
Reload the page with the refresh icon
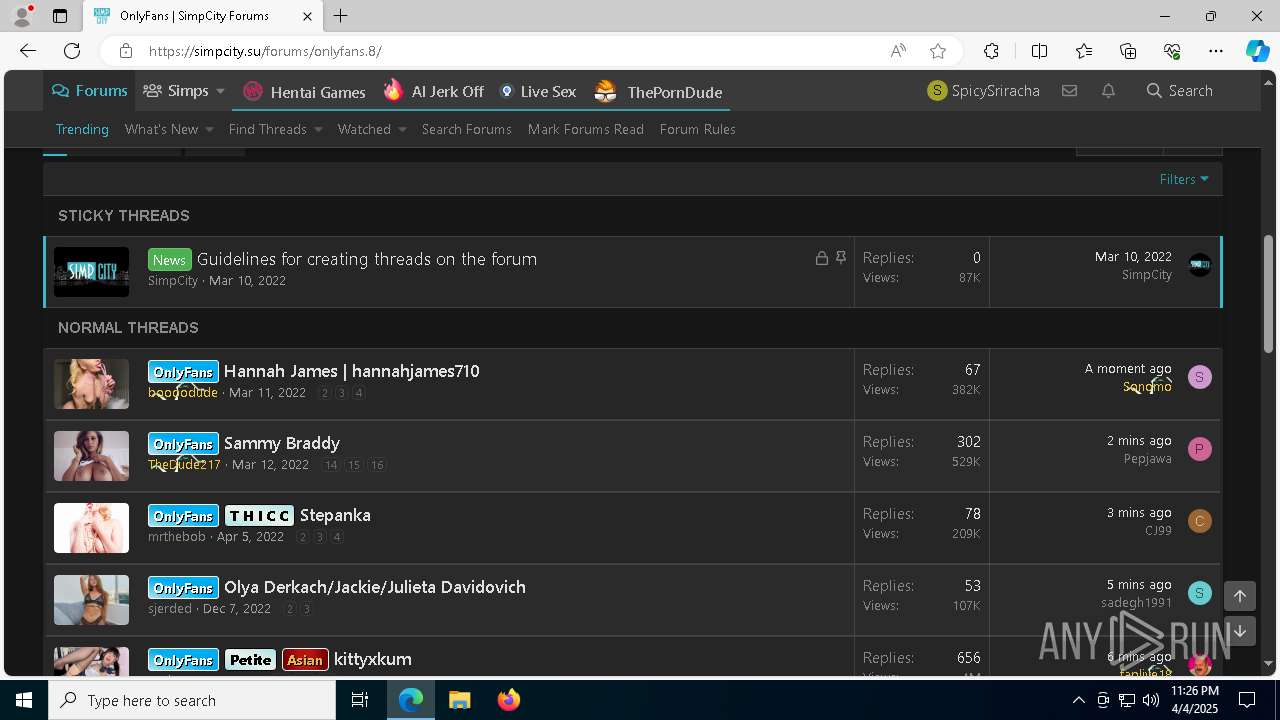coord(72,51)
